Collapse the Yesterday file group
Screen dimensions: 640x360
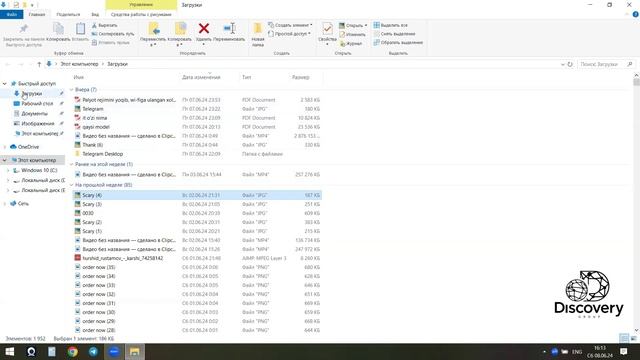coord(71,89)
